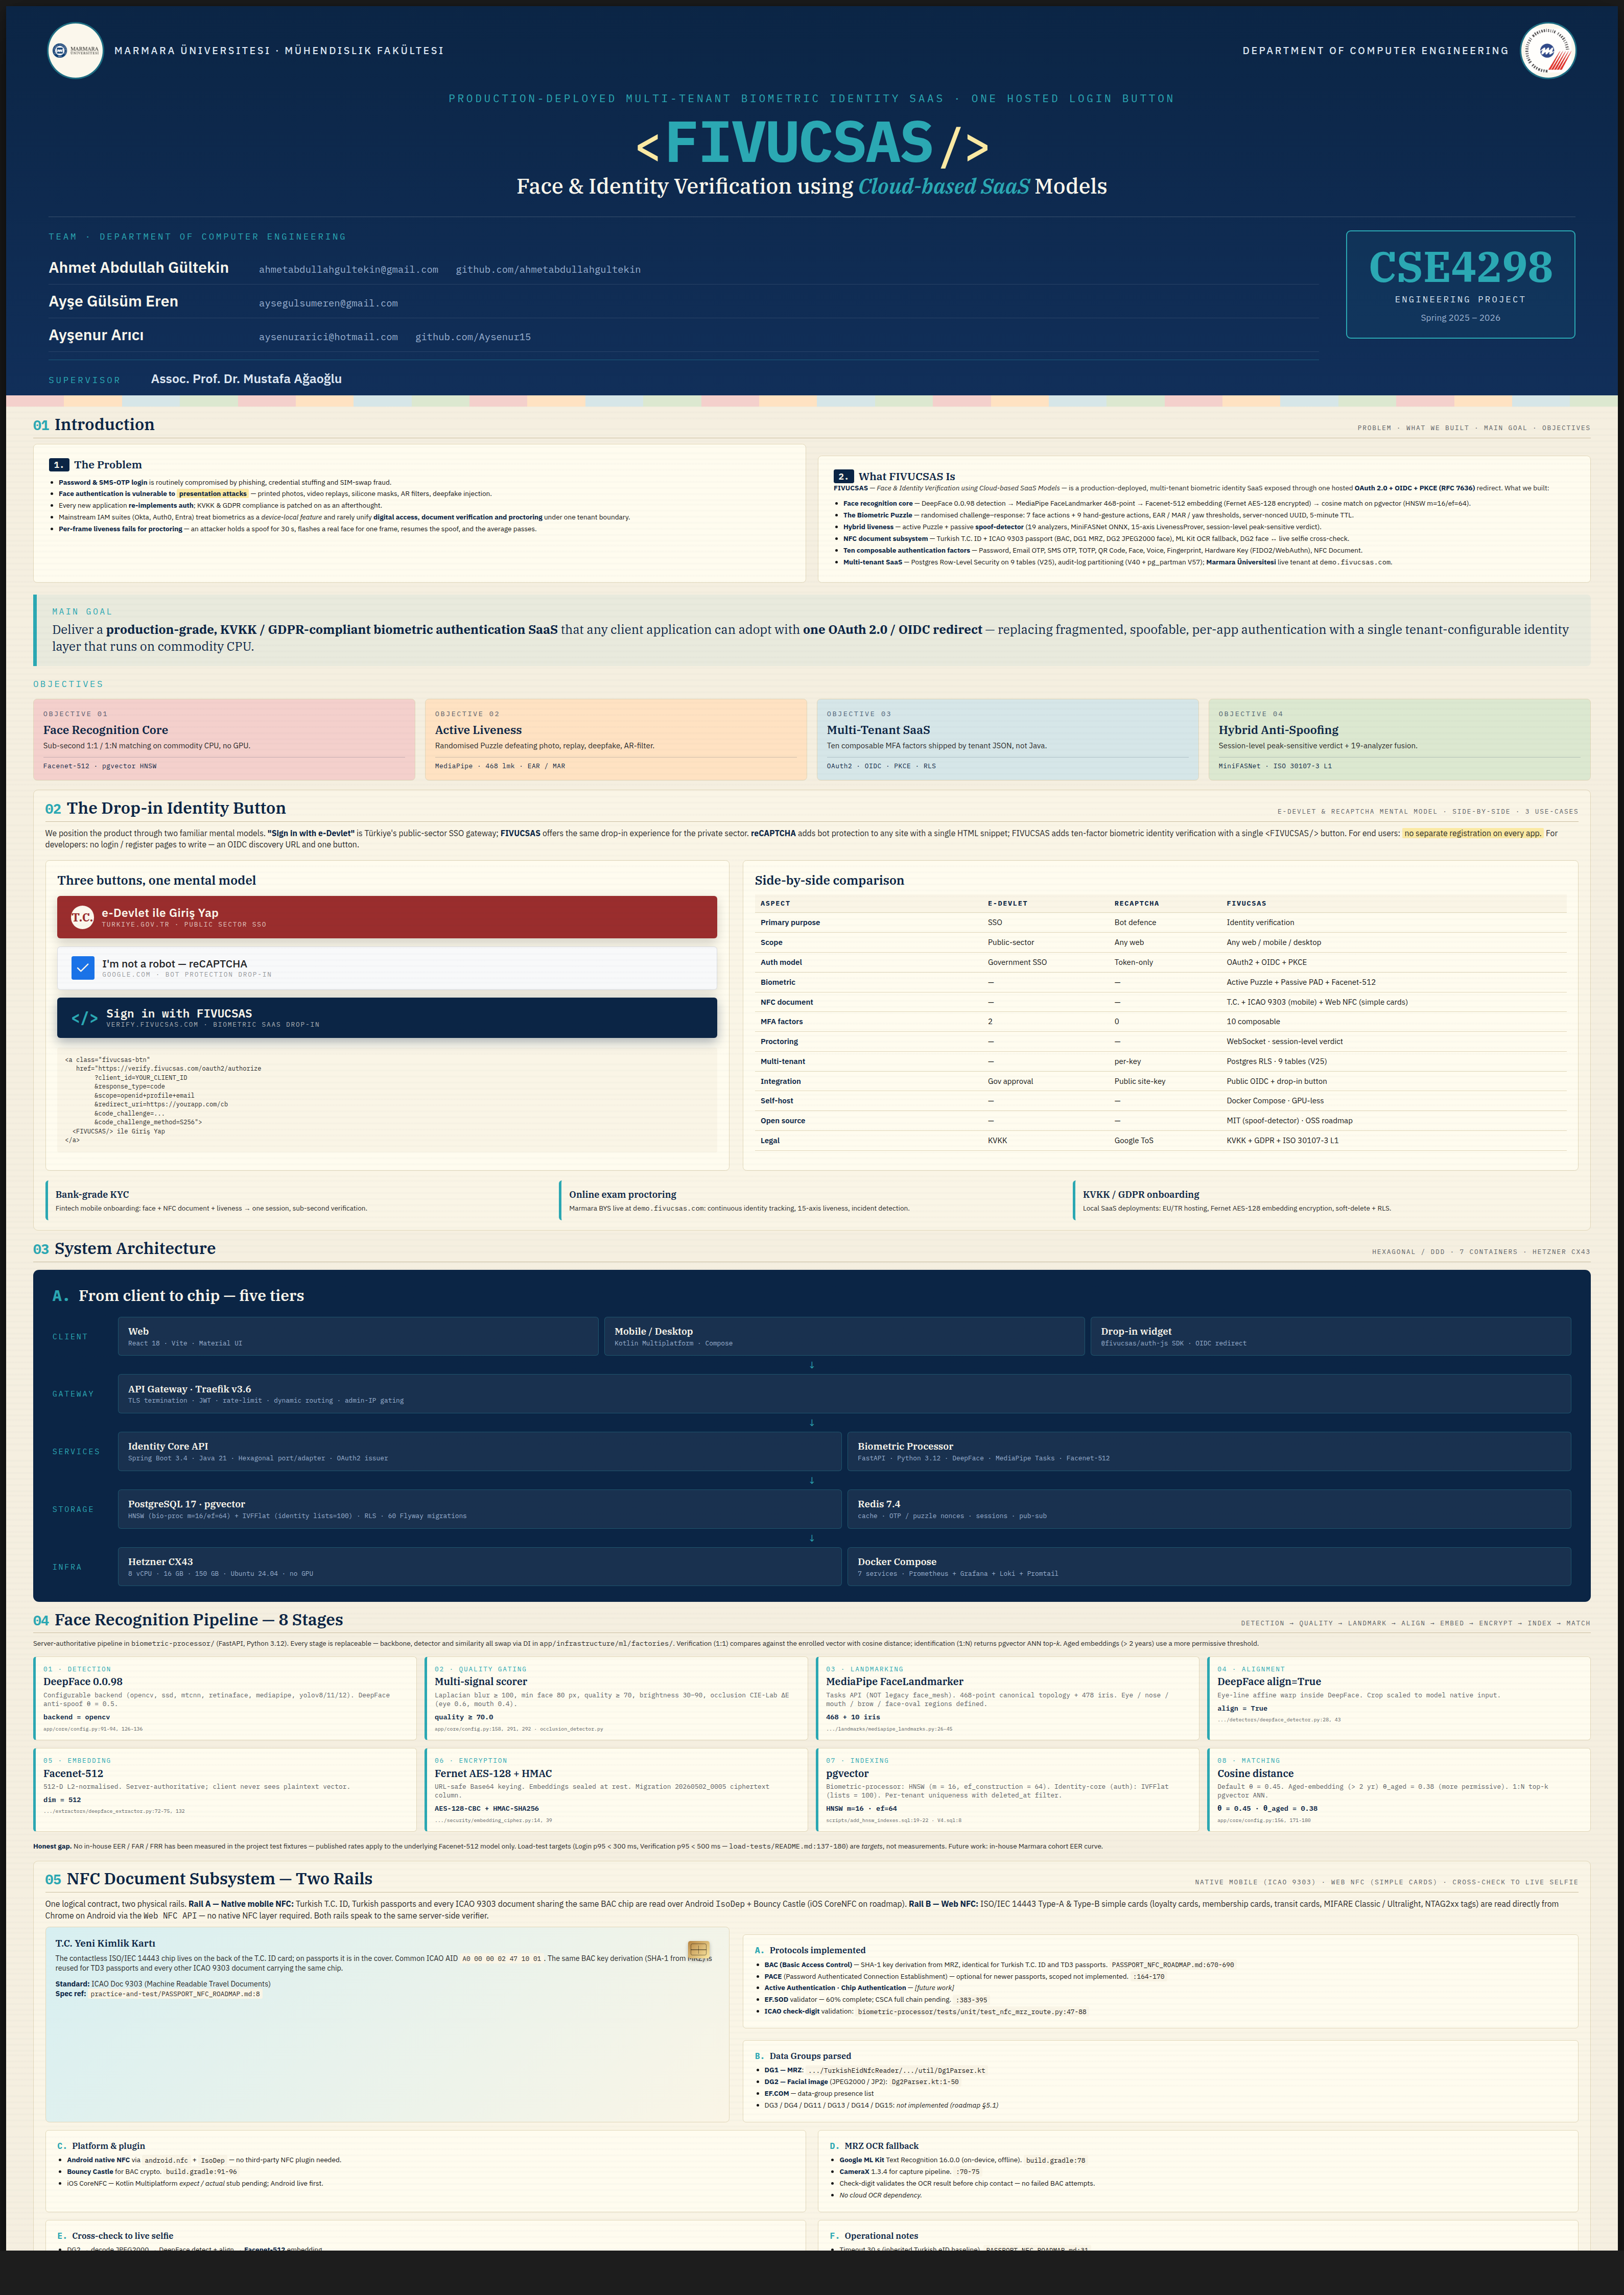Select the Redis 7.4 storage tile
This screenshot has width=1624, height=2295.
point(1209,1509)
